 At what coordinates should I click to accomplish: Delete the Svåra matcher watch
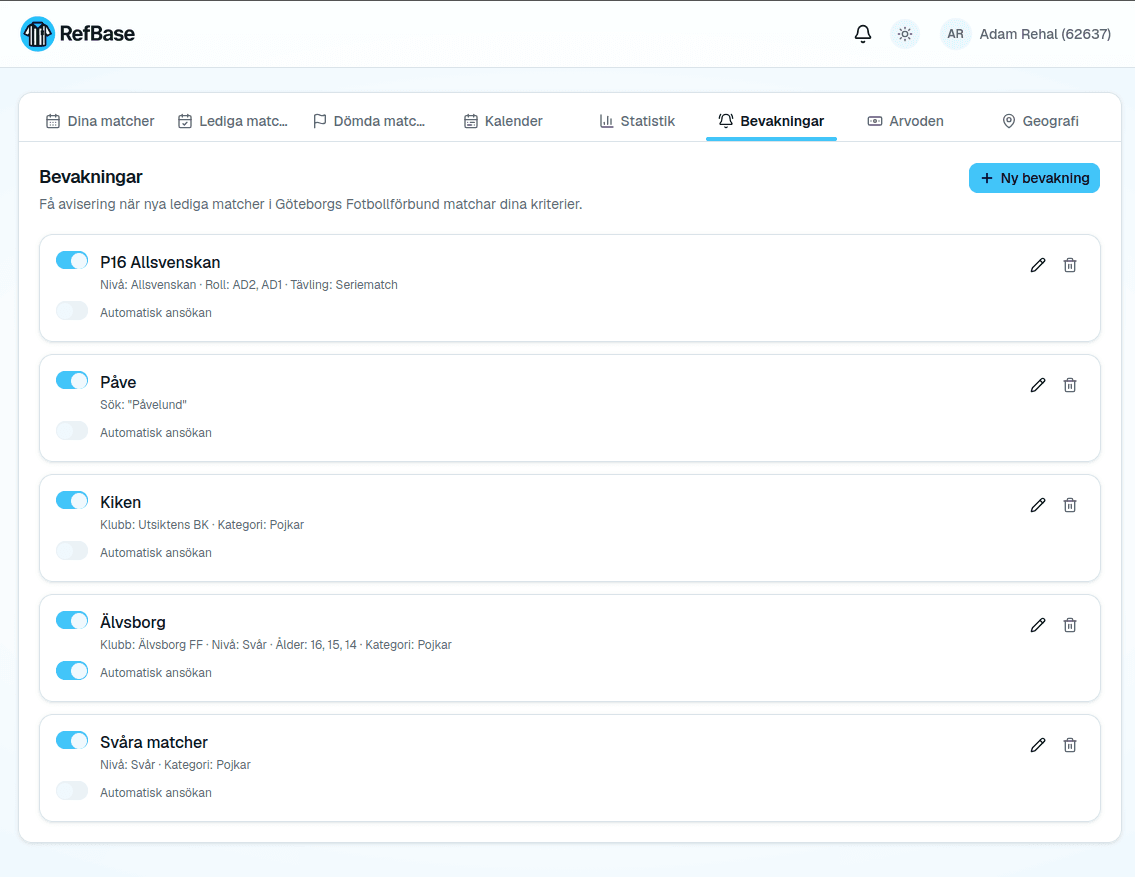pos(1069,745)
